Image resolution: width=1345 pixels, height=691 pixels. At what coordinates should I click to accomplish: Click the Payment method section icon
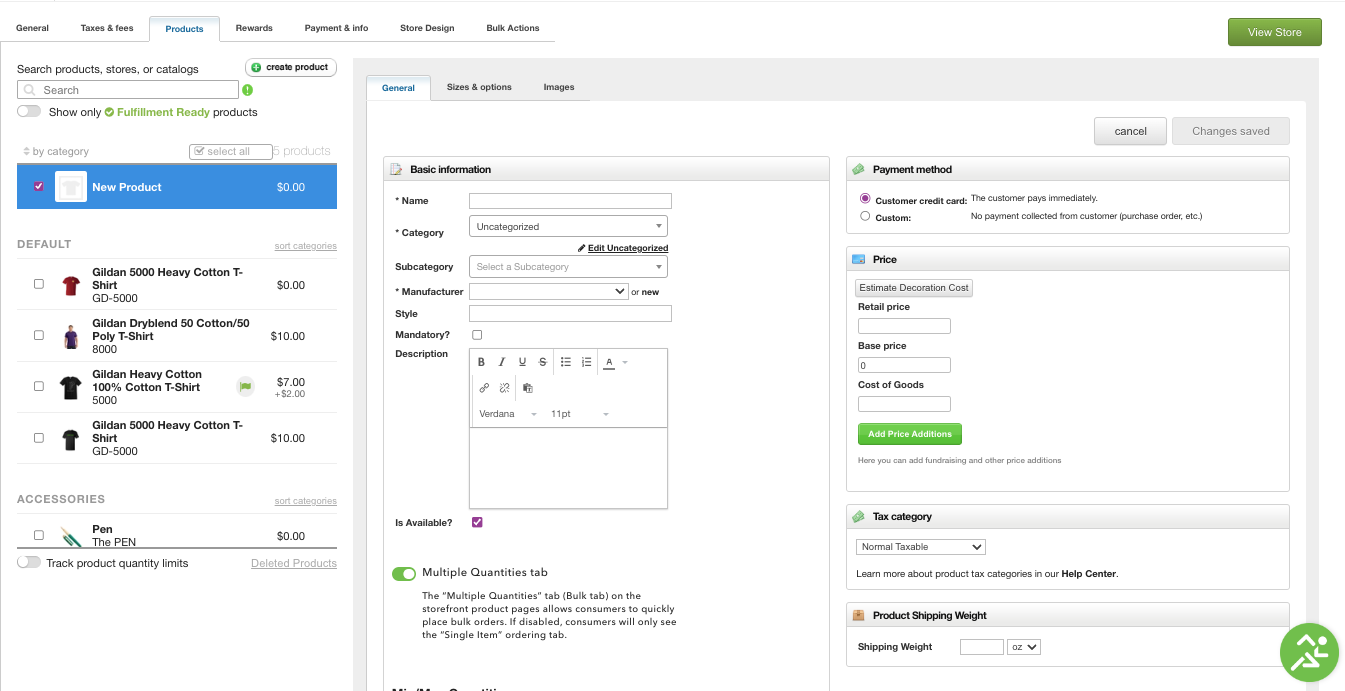tap(858, 170)
